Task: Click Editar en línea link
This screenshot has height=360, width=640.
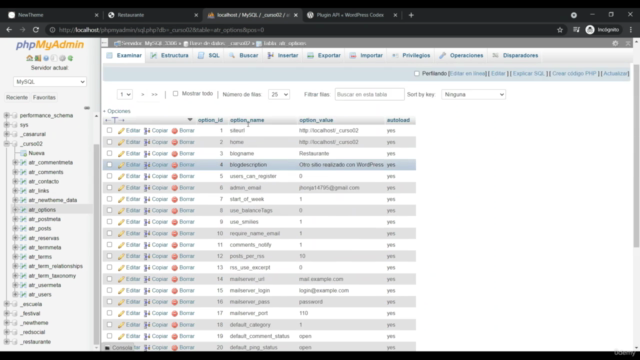Action: click(468, 74)
